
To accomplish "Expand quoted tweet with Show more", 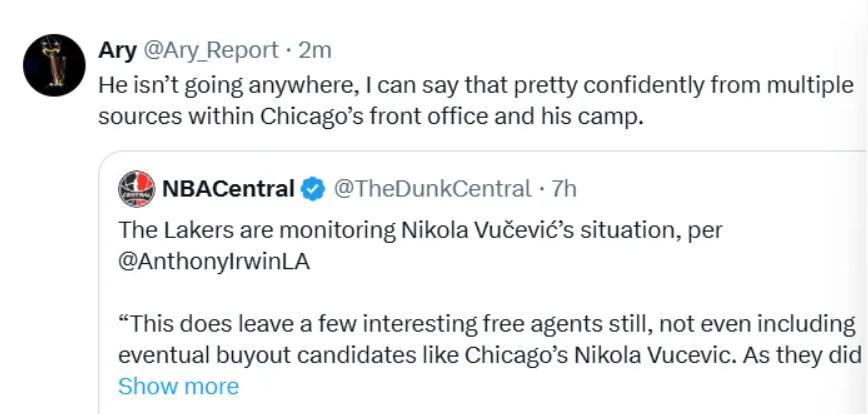I will pyautogui.click(x=178, y=386).
